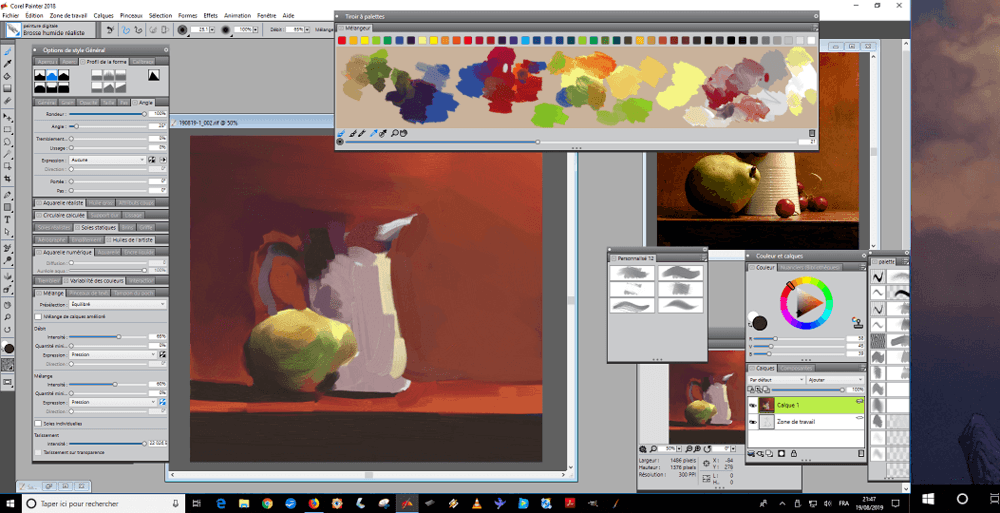The height and width of the screenshot is (513, 1000).
Task: Click the Windows Start button
Action: (10, 503)
